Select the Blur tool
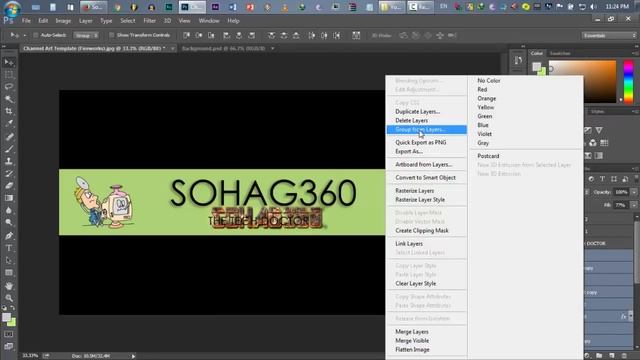640x360 pixels. [9, 210]
